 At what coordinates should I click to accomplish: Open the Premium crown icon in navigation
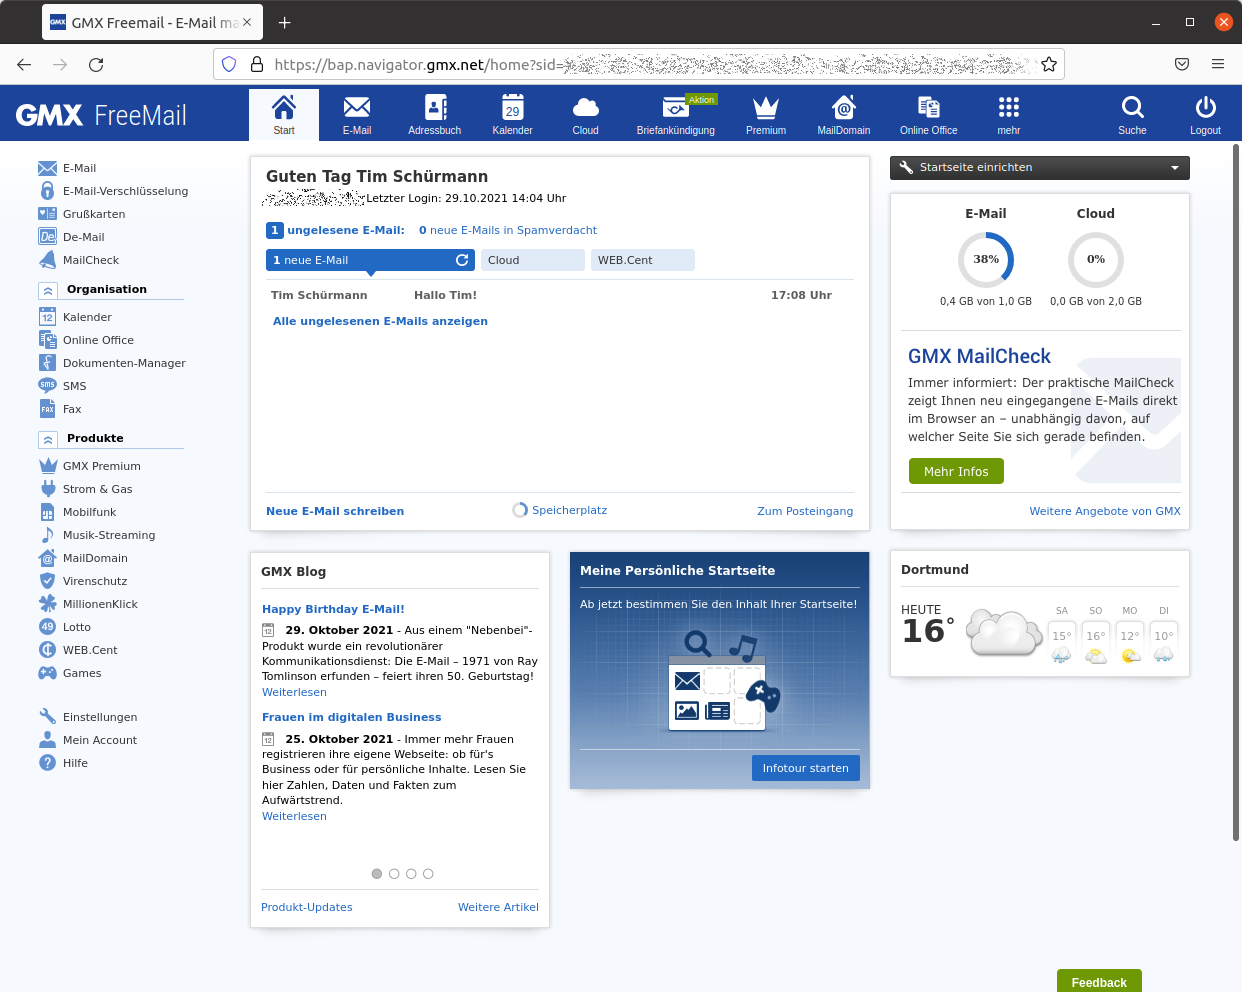point(766,107)
